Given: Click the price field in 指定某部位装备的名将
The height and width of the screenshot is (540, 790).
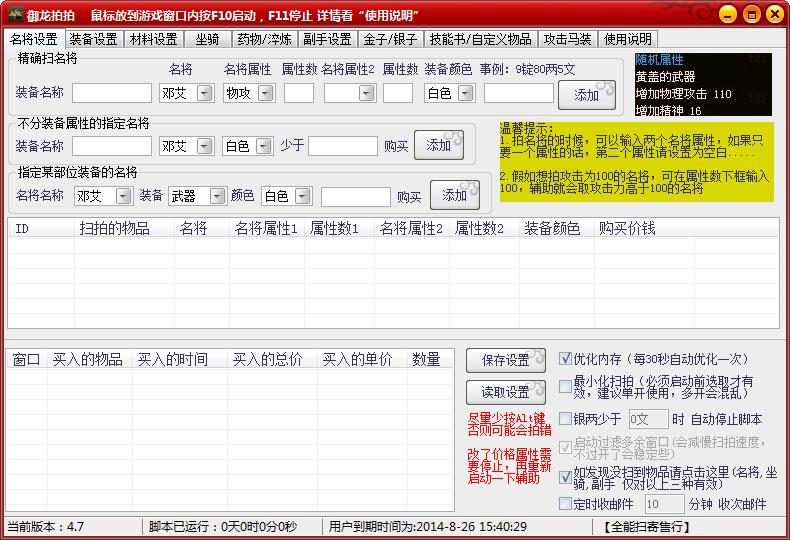Looking at the screenshot, I should [356, 196].
